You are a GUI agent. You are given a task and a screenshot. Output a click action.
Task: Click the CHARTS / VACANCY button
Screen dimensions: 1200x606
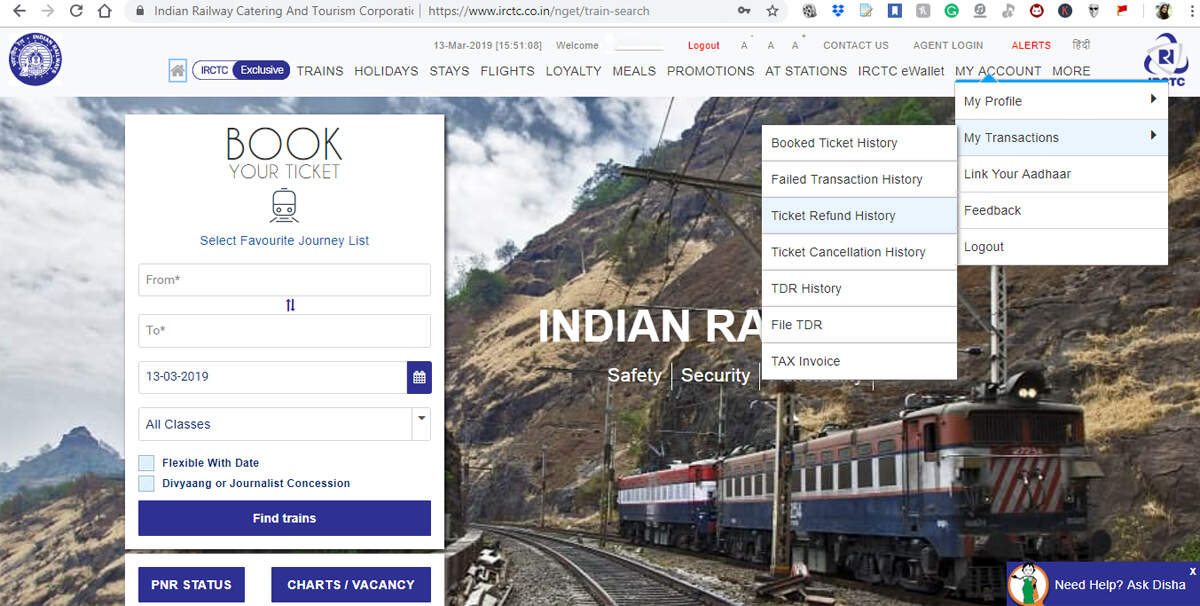[351, 585]
